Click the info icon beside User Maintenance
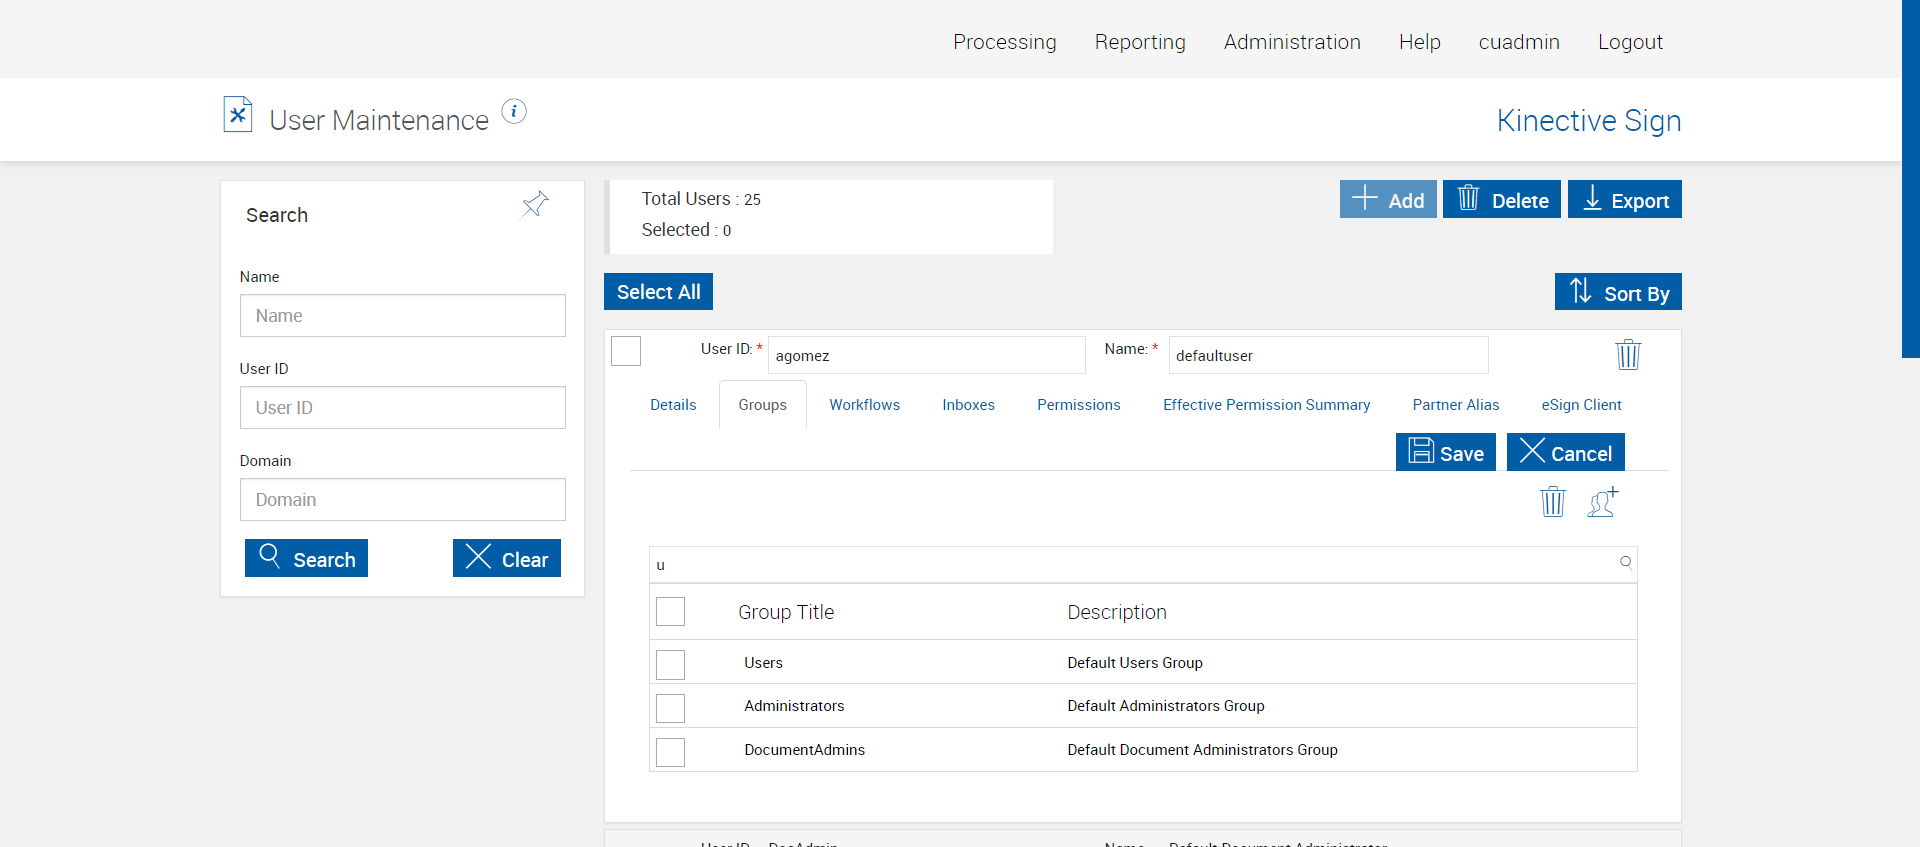 point(514,111)
